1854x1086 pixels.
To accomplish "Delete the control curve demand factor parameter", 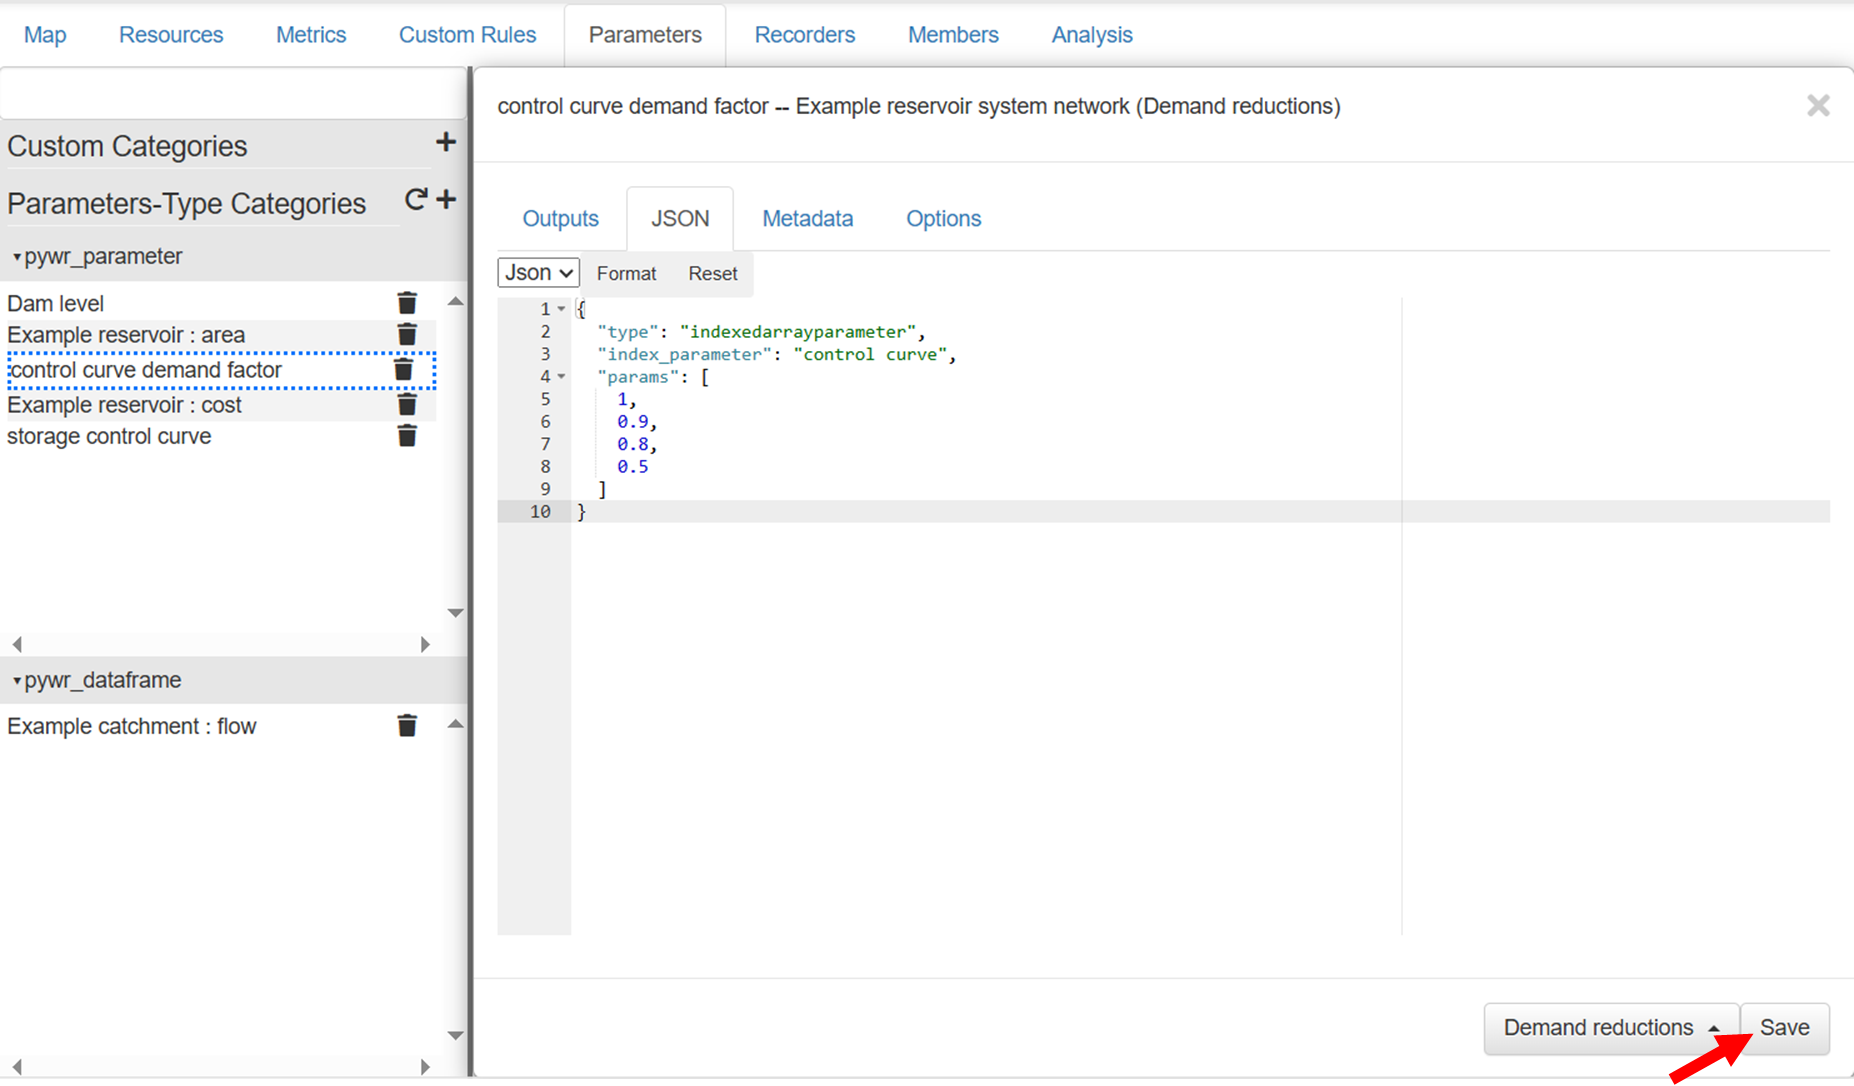I will pyautogui.click(x=404, y=370).
